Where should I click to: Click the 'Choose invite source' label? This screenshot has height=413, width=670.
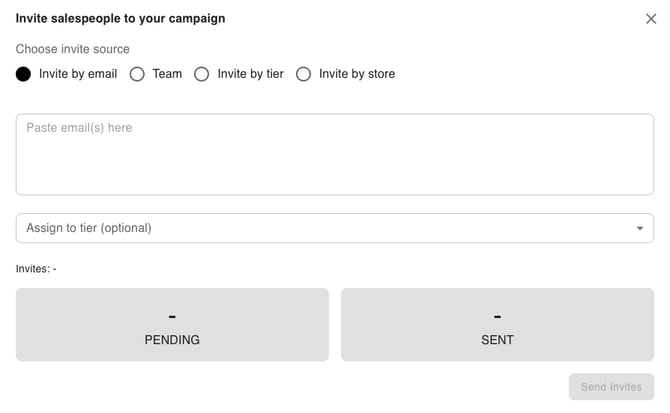(73, 49)
